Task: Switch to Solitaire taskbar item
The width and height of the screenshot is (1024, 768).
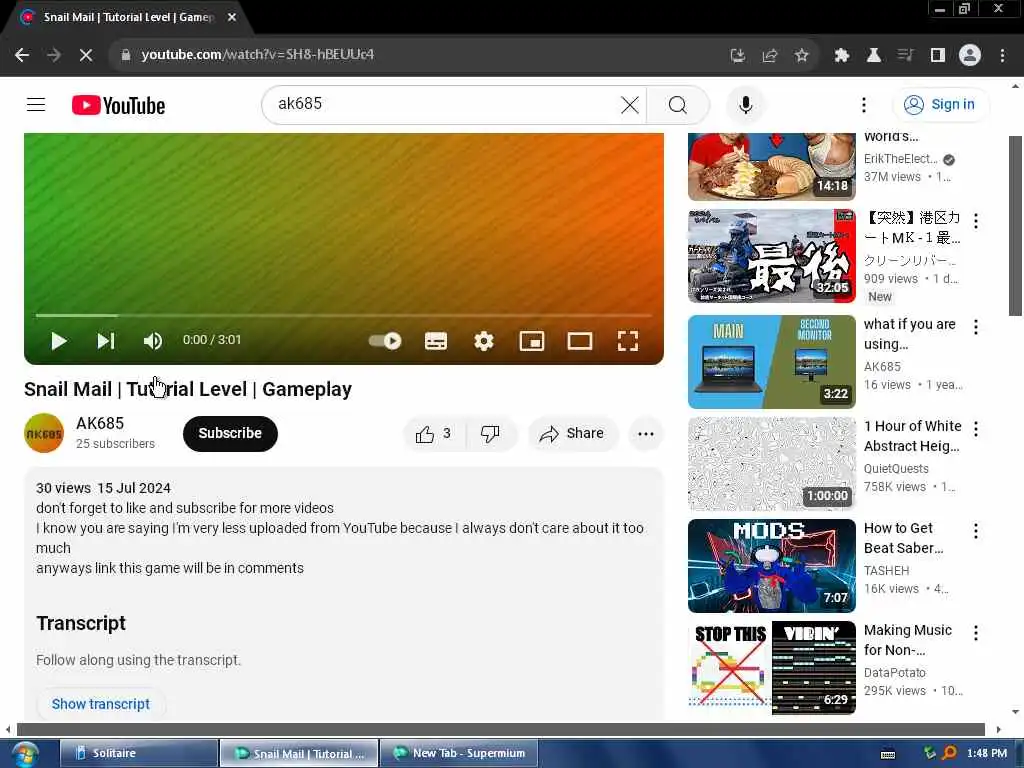Action: pyautogui.click(x=138, y=753)
